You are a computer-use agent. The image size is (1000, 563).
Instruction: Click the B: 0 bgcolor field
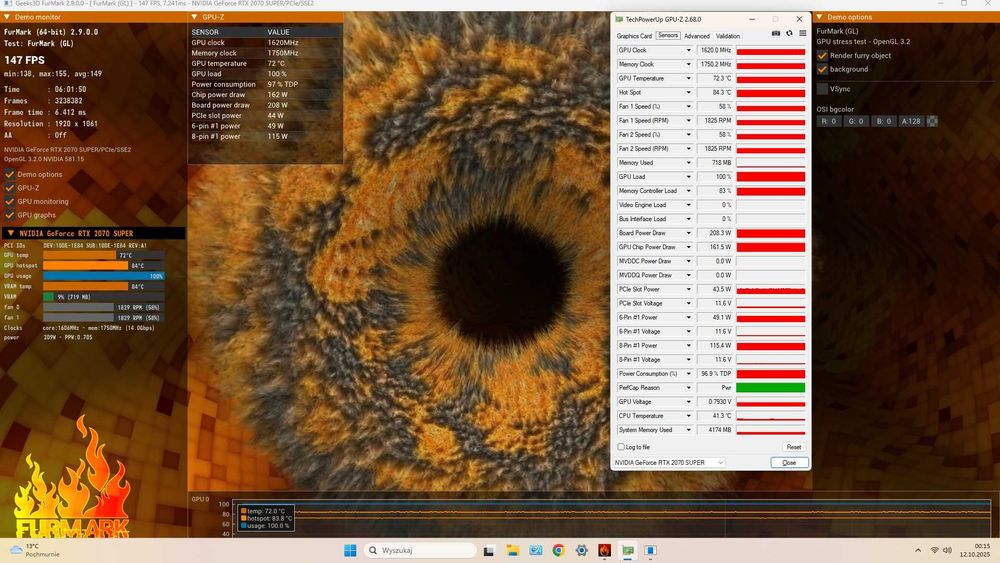coord(883,121)
